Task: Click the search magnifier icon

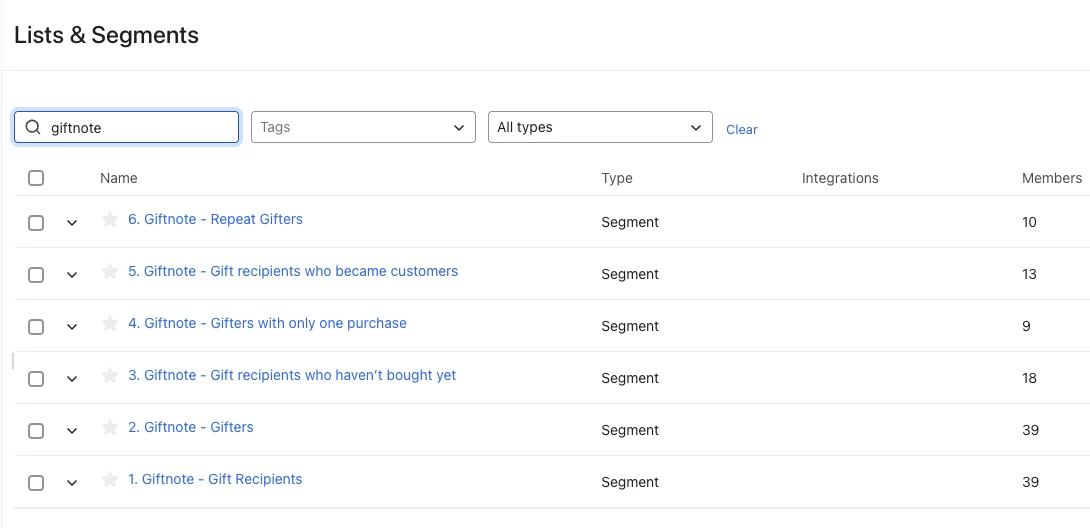Action: coord(33,127)
